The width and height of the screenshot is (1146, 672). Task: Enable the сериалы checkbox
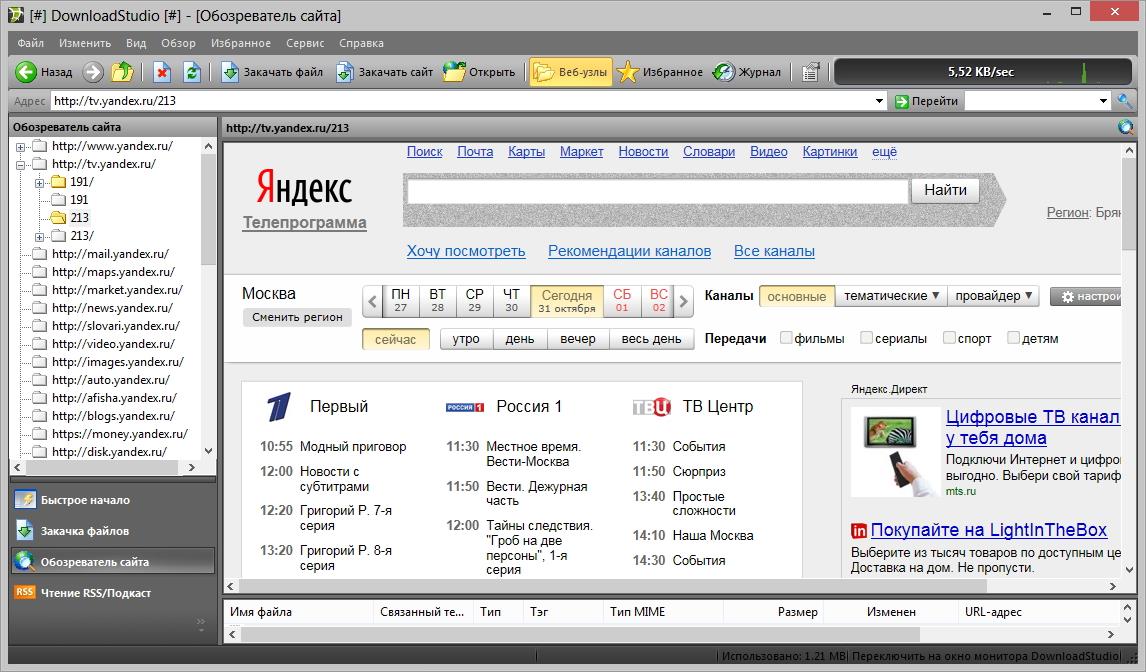tap(866, 338)
